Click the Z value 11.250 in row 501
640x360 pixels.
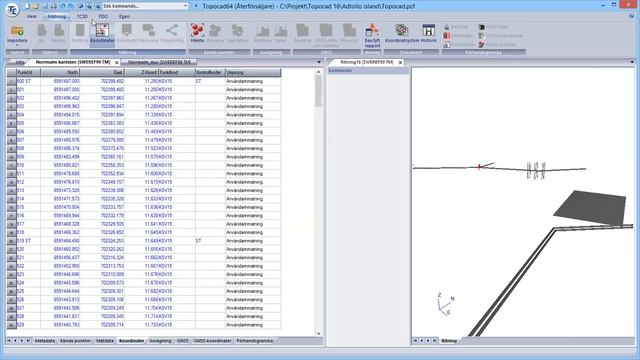151,89
